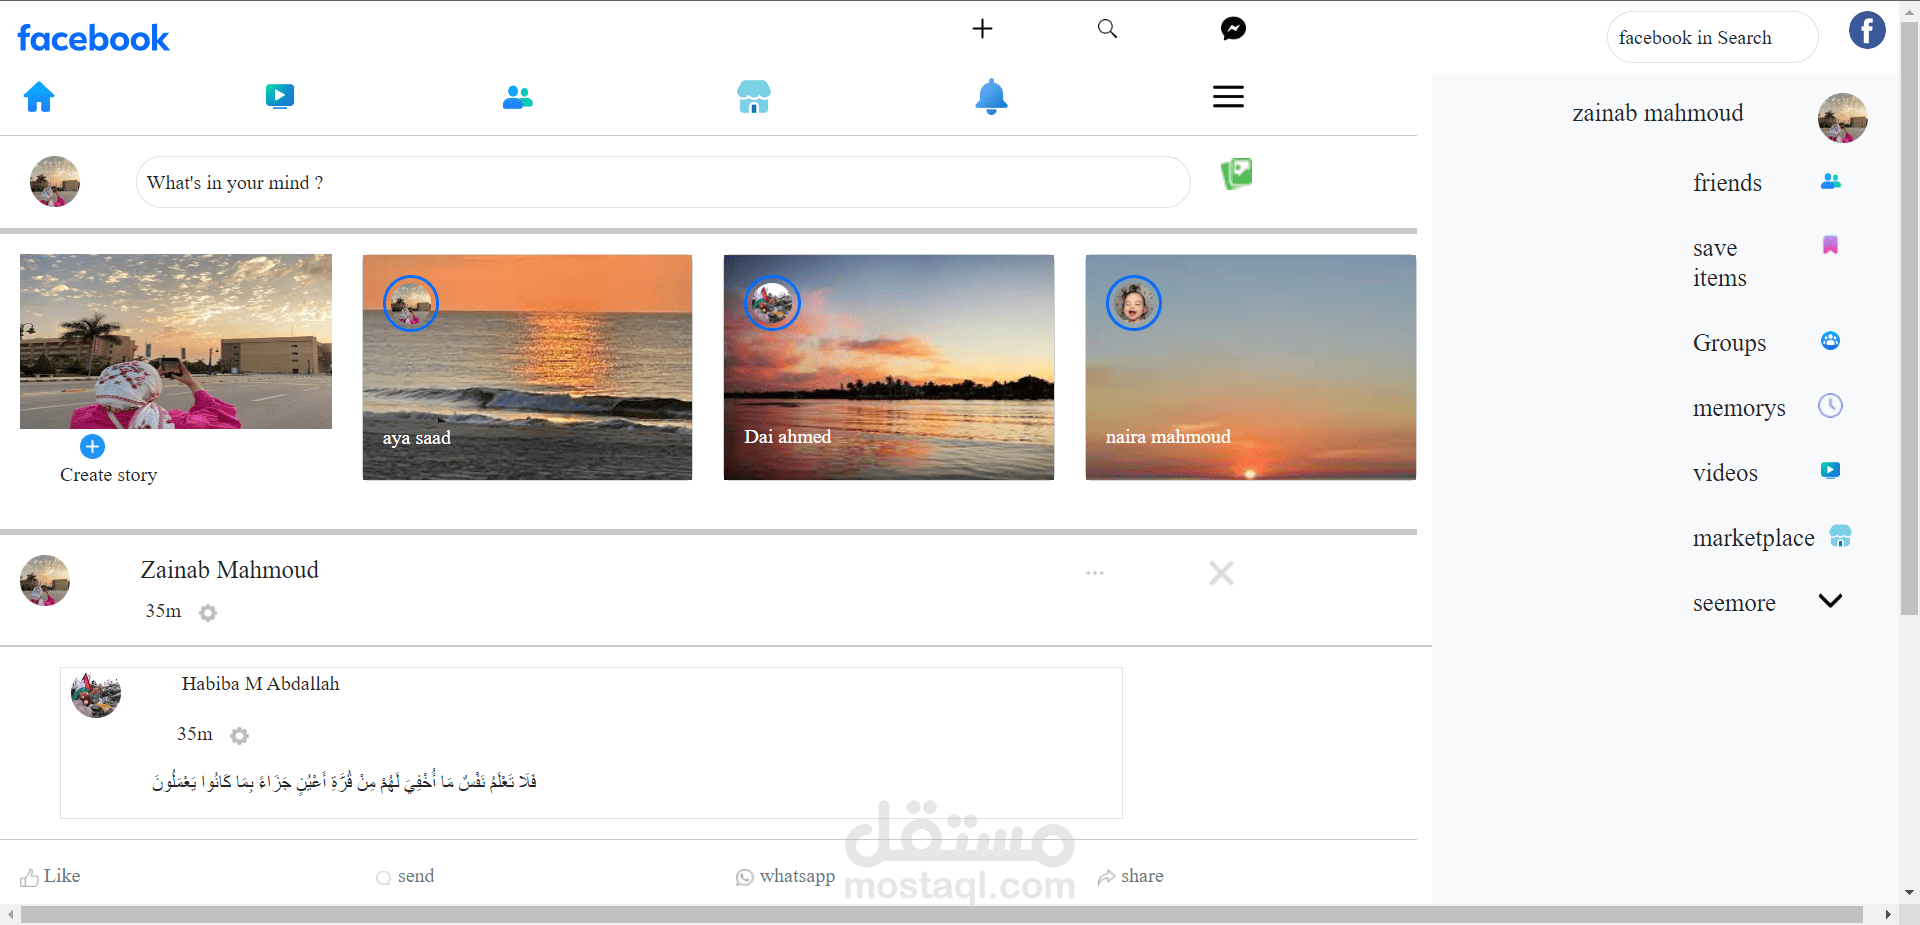Viewport: 1920px width, 925px height.
Task: Click aya saad's story avatar ring
Action: click(411, 303)
